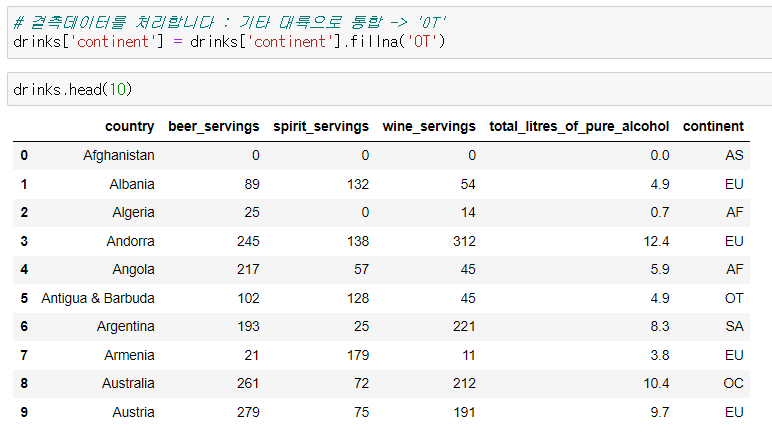Viewport: 772px width, 441px height.
Task: Click Antigua & Barbuda's continent value OT
Action: tap(734, 299)
